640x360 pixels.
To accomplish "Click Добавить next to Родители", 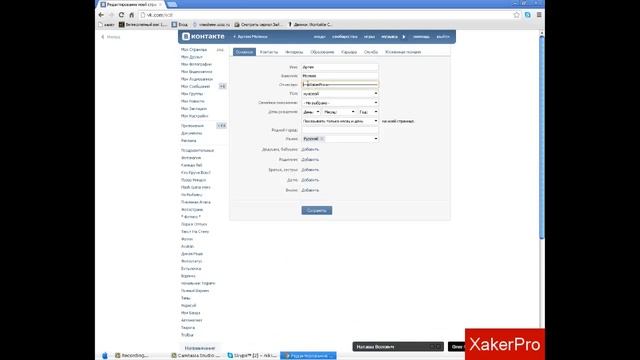I will point(310,160).
